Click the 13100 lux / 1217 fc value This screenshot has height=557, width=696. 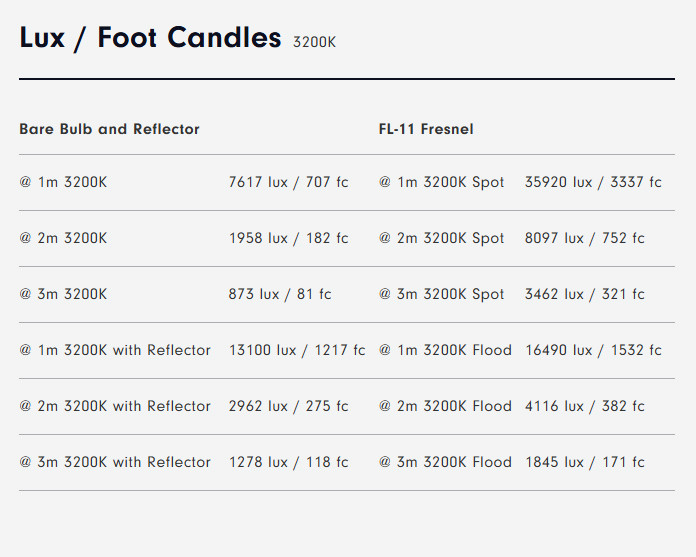point(297,350)
